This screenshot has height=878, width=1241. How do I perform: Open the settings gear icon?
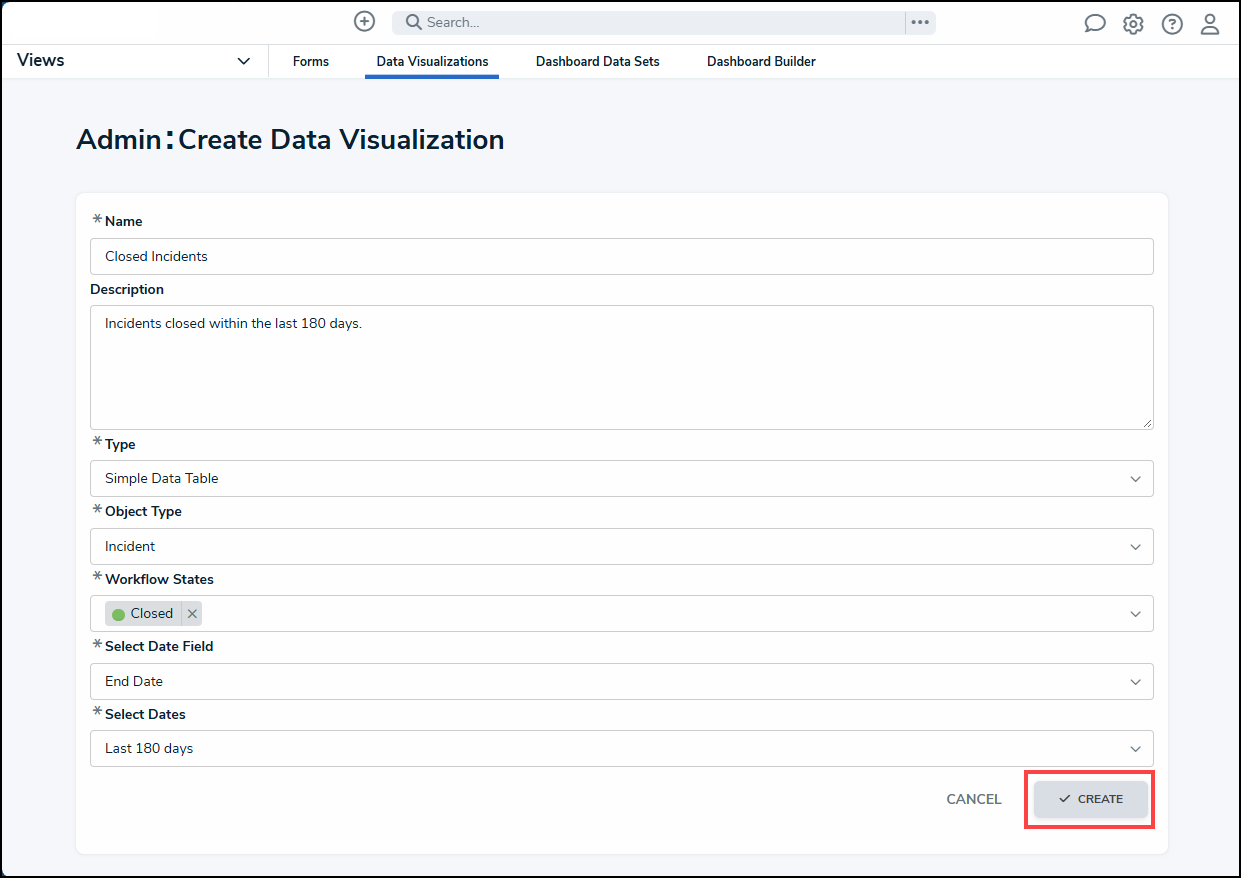coord(1133,24)
